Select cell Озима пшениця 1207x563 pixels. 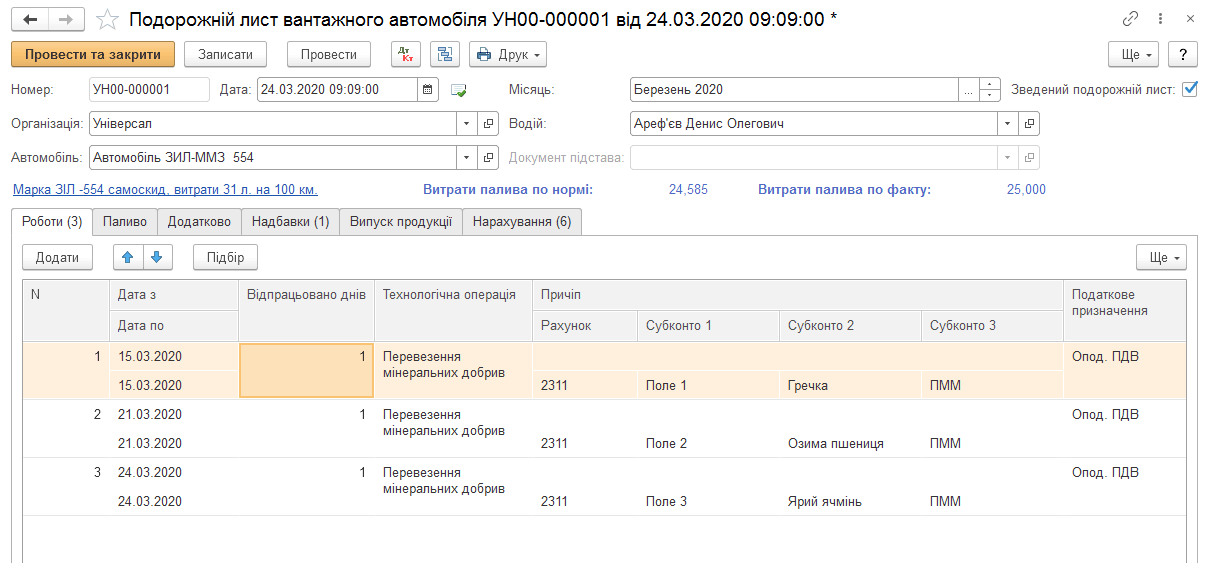click(x=850, y=443)
